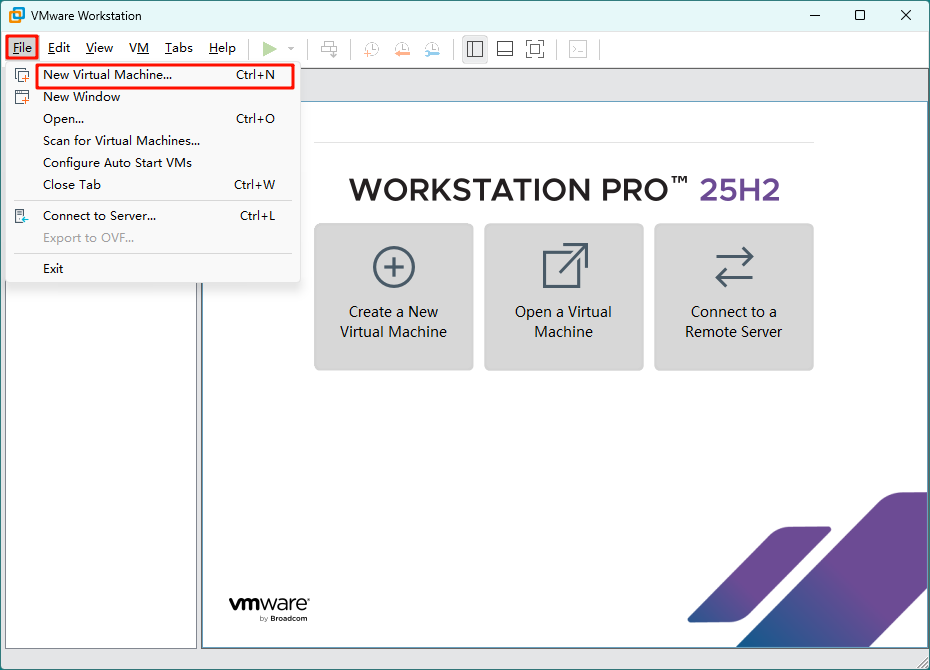Click the green Power On play icon
Image resolution: width=930 pixels, height=670 pixels.
click(x=269, y=49)
